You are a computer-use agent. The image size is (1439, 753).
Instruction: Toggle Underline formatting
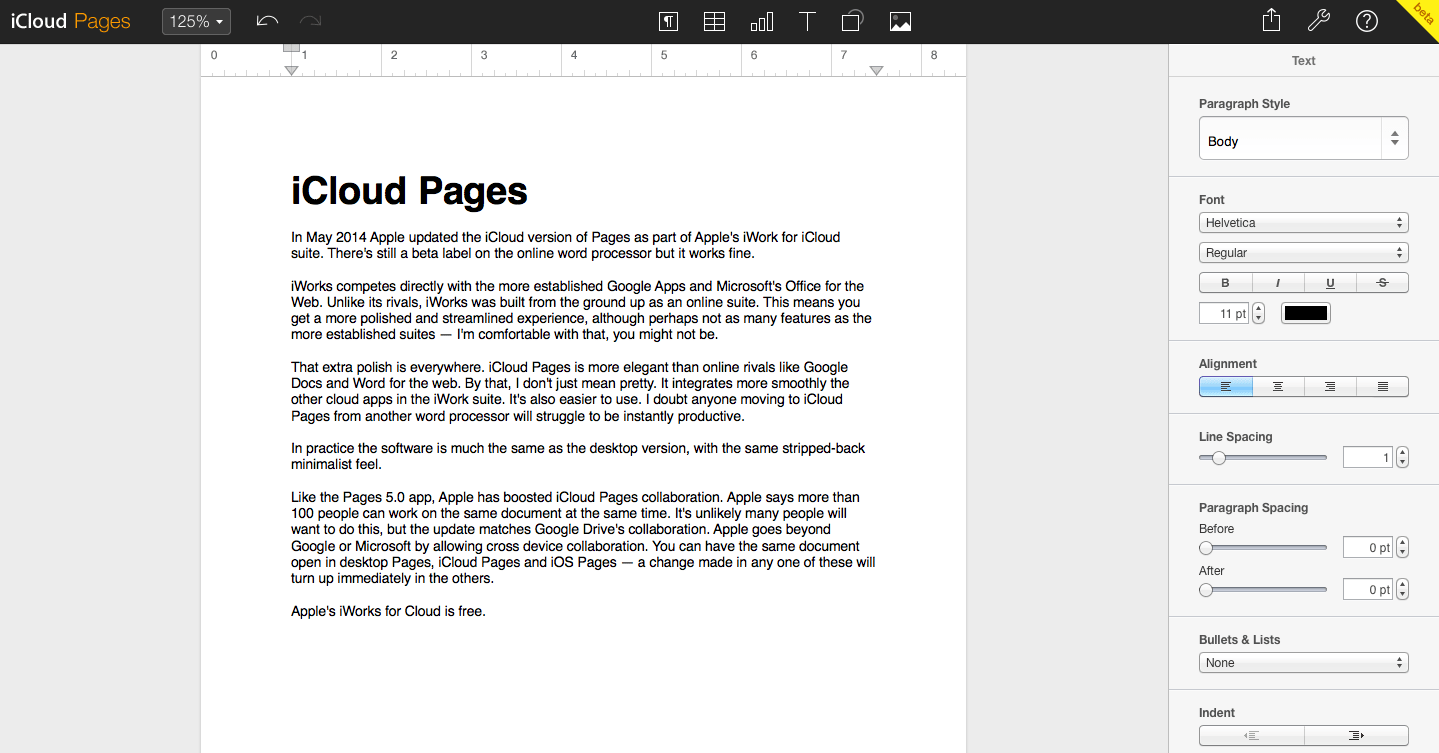(x=1330, y=283)
